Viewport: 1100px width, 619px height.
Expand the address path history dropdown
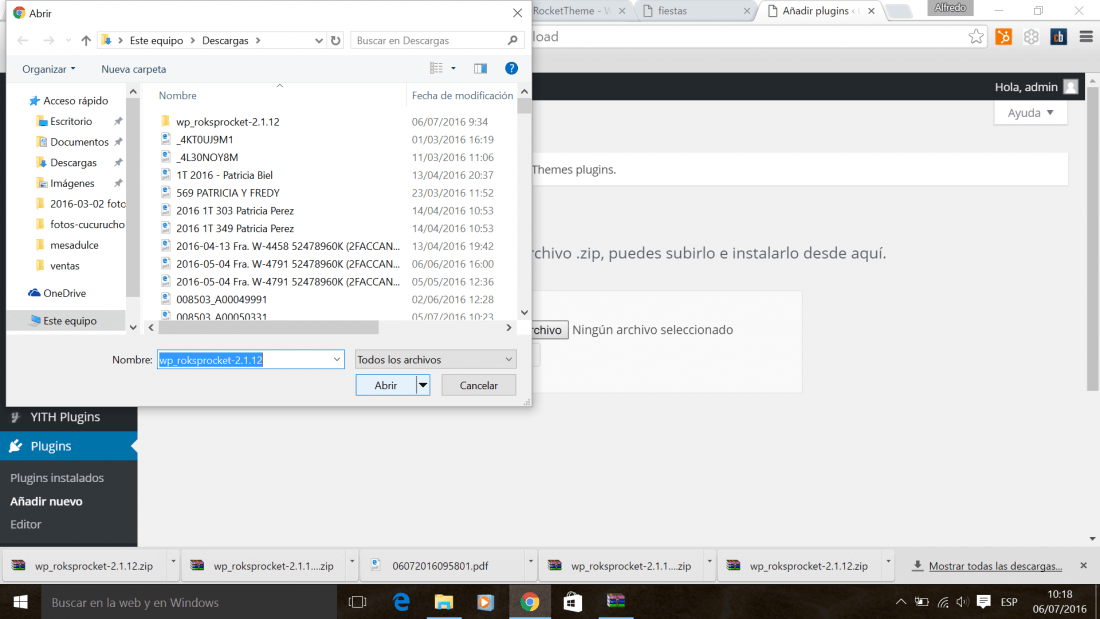(x=318, y=41)
